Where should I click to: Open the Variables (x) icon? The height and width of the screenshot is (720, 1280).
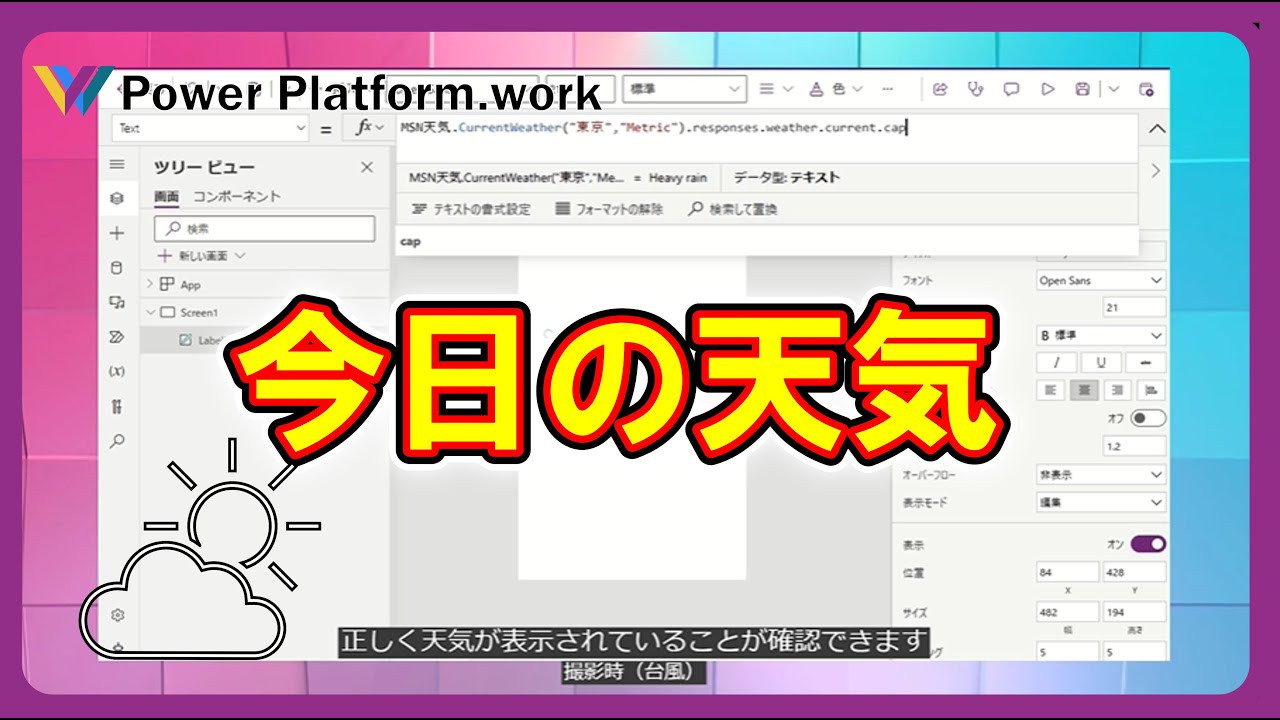point(117,371)
